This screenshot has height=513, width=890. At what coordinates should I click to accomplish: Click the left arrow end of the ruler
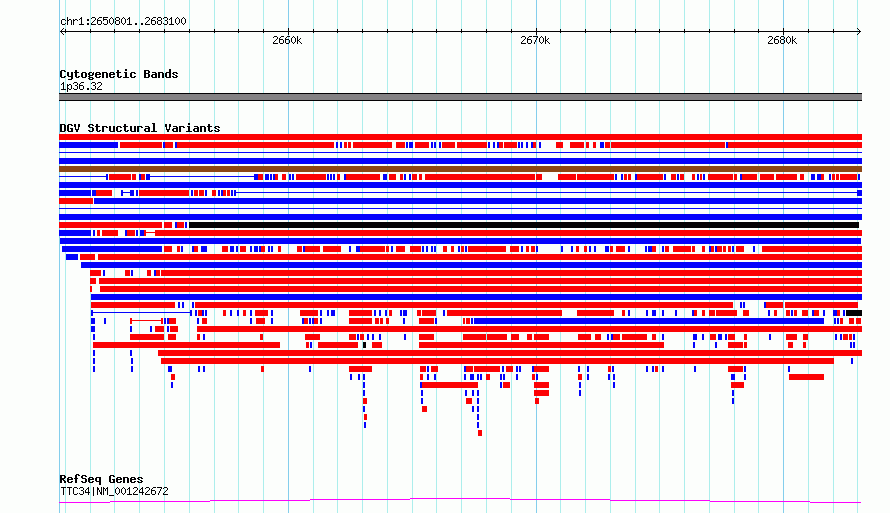[62, 32]
